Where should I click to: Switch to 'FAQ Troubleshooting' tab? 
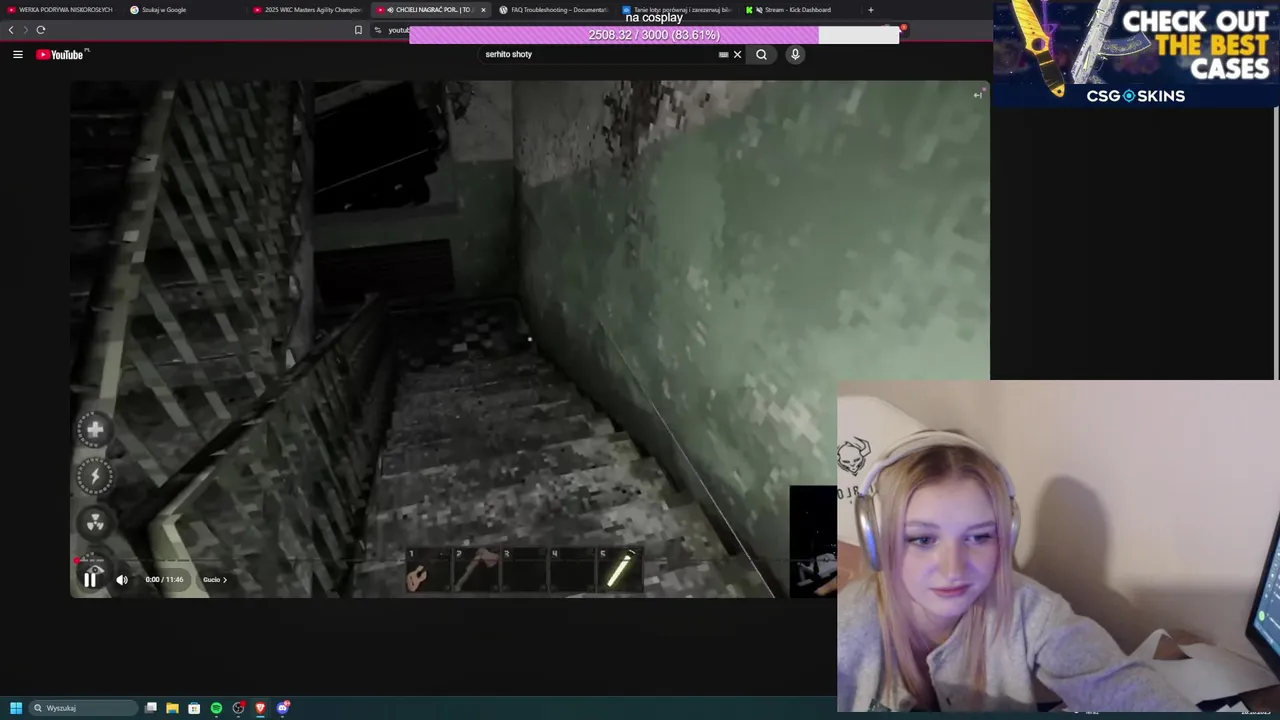coord(553,10)
